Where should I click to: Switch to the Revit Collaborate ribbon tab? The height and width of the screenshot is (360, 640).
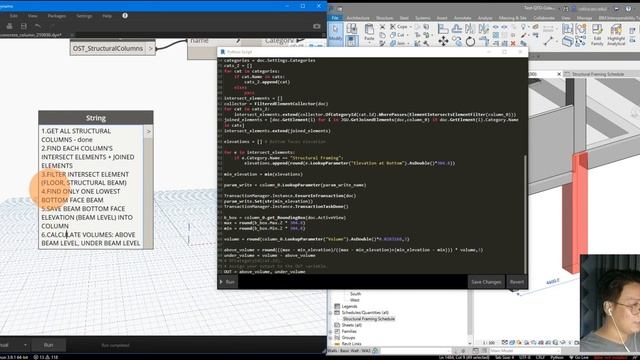point(544,18)
